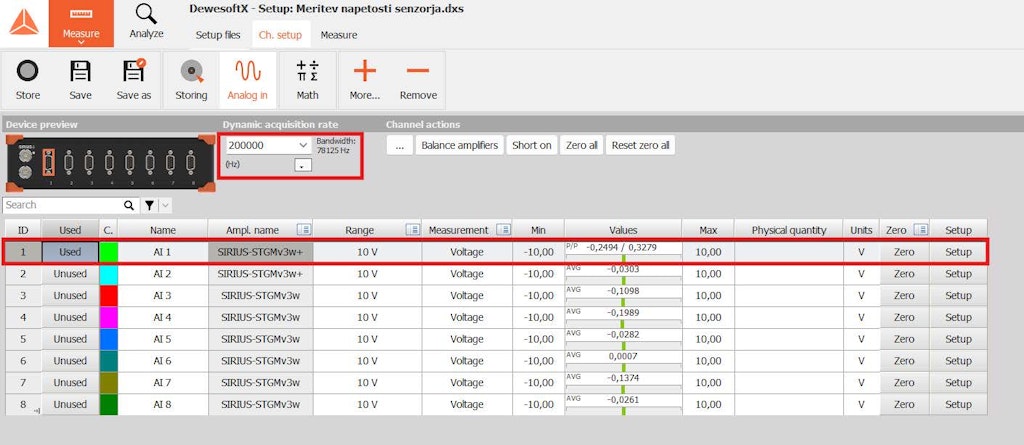Image resolution: width=1024 pixels, height=445 pixels.
Task: Open the Setup files tab
Action: (x=218, y=35)
